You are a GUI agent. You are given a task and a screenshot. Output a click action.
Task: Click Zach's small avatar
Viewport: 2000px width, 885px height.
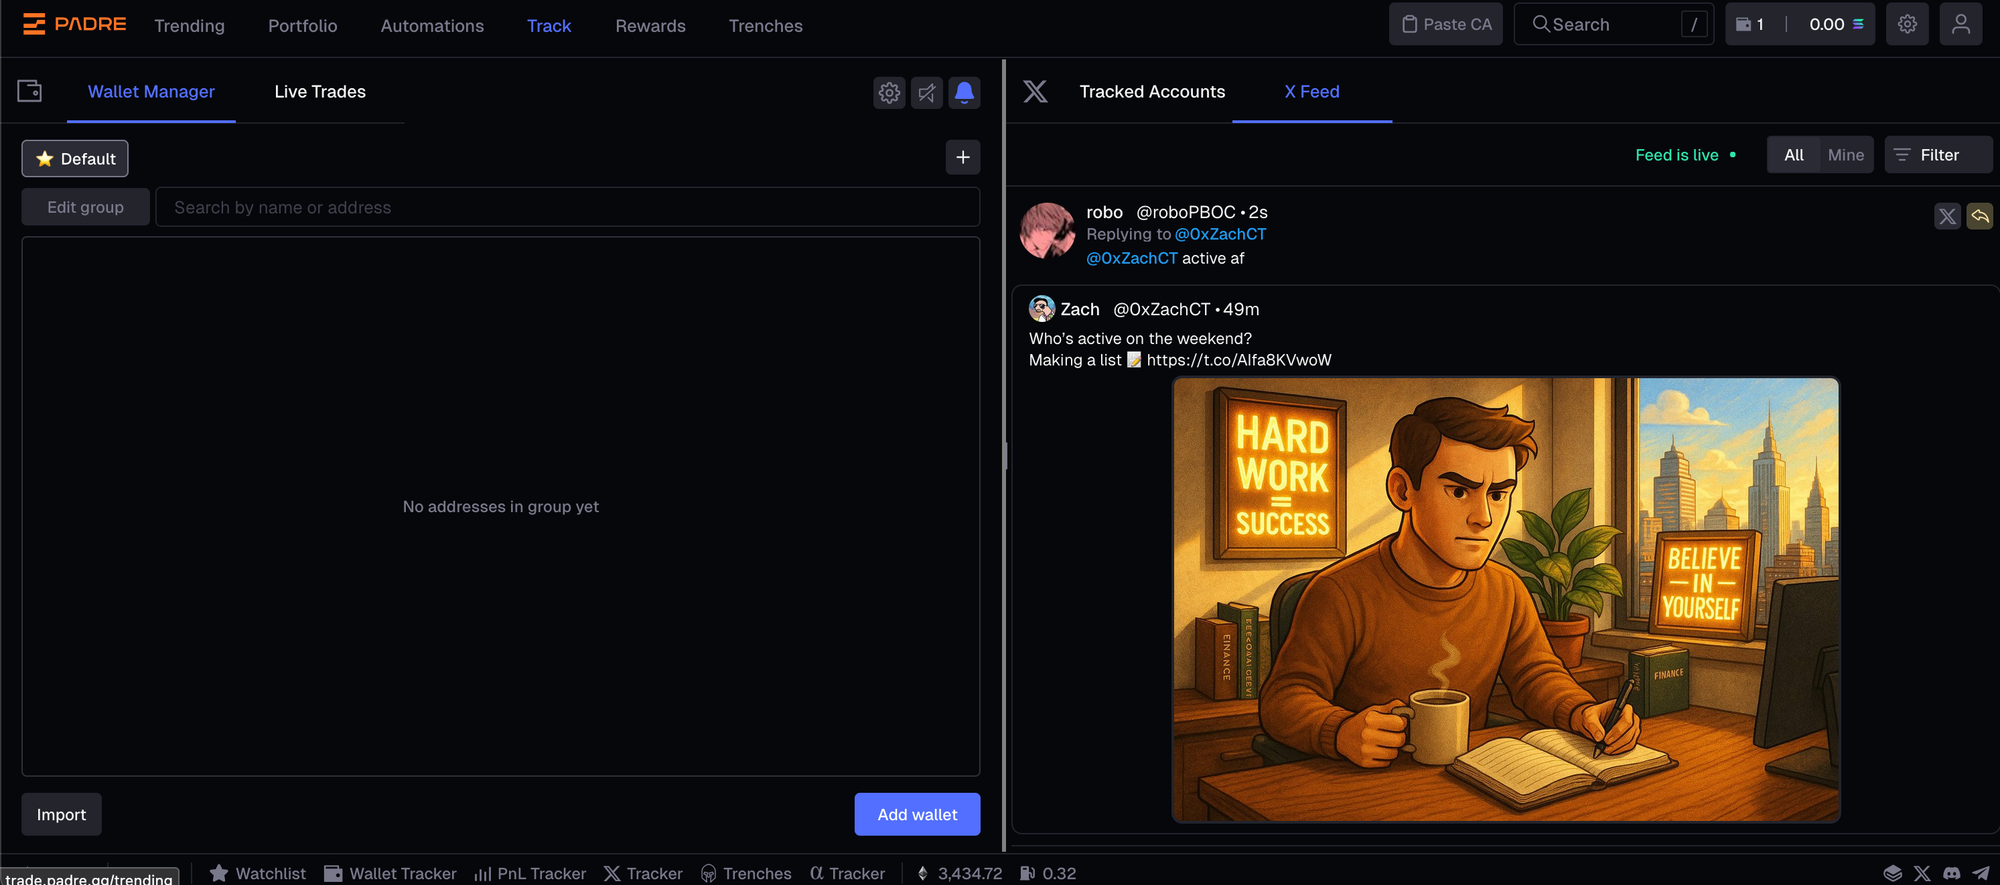click(x=1042, y=308)
